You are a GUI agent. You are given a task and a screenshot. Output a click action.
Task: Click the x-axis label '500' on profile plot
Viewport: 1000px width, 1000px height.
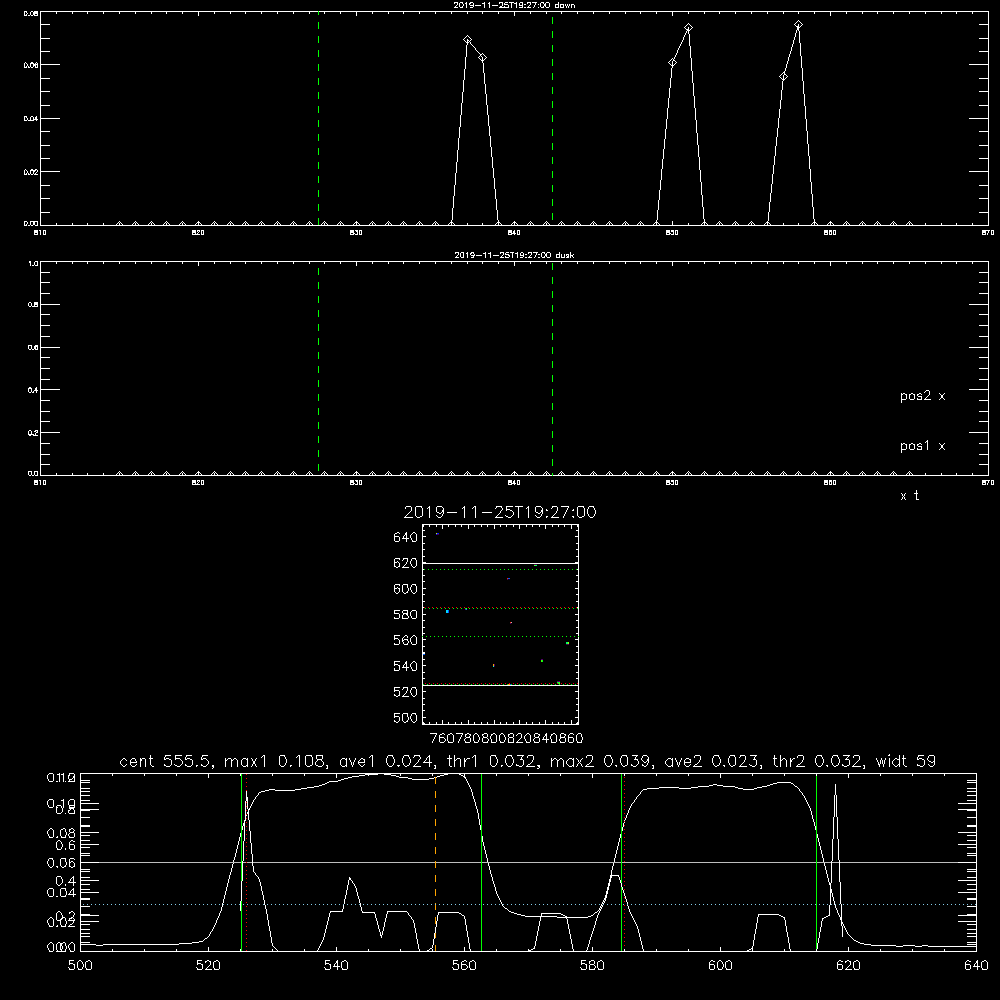tap(80, 966)
